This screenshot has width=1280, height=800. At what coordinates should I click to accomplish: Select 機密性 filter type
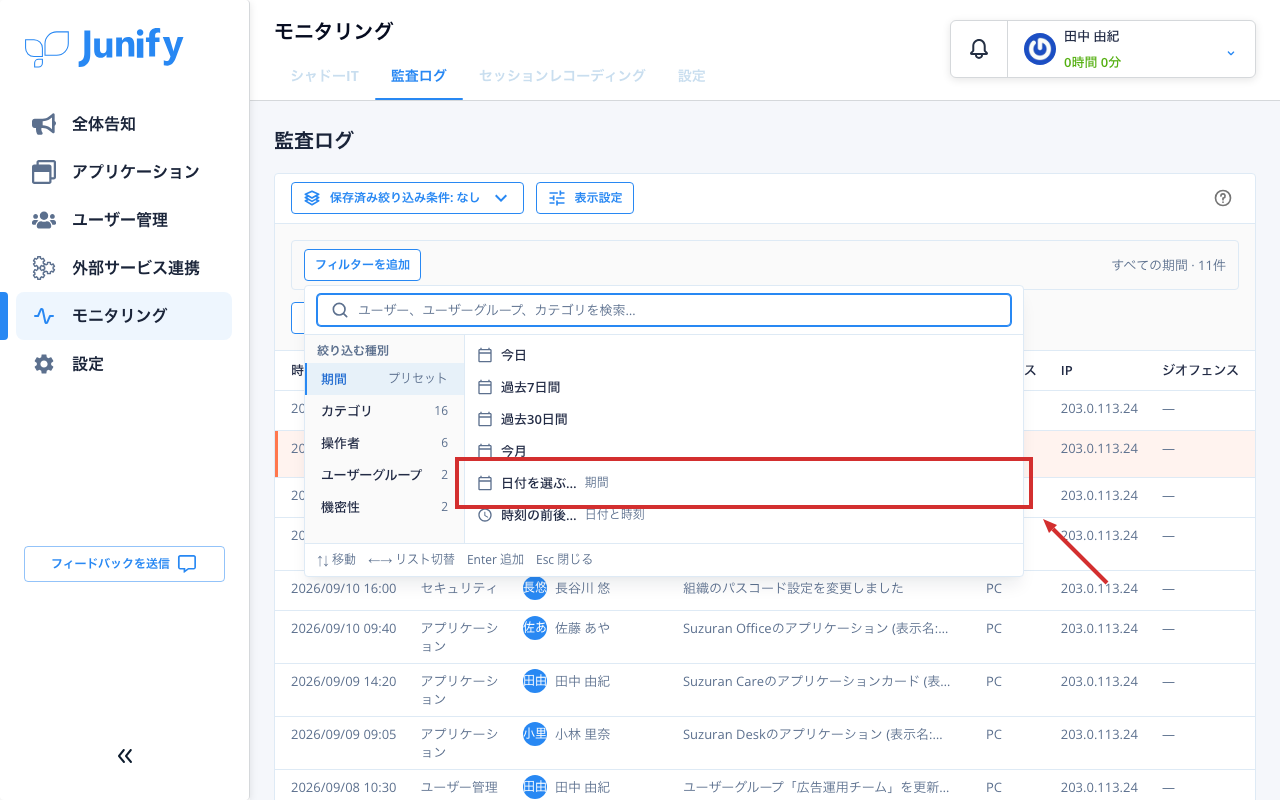pos(385,507)
